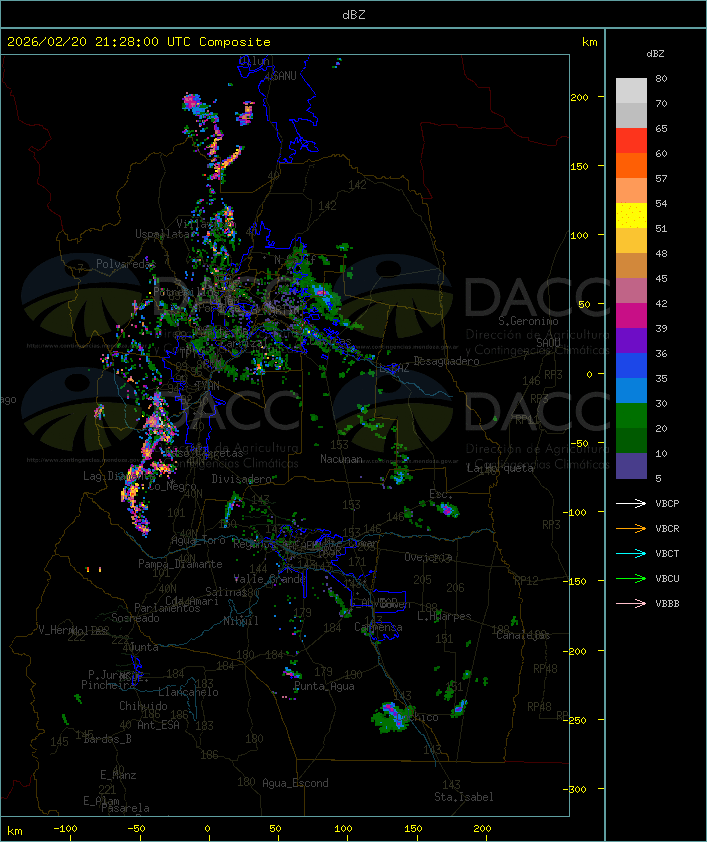Select the gray 65-70 dBZ swatch
This screenshot has width=707, height=842.
[x=631, y=115]
